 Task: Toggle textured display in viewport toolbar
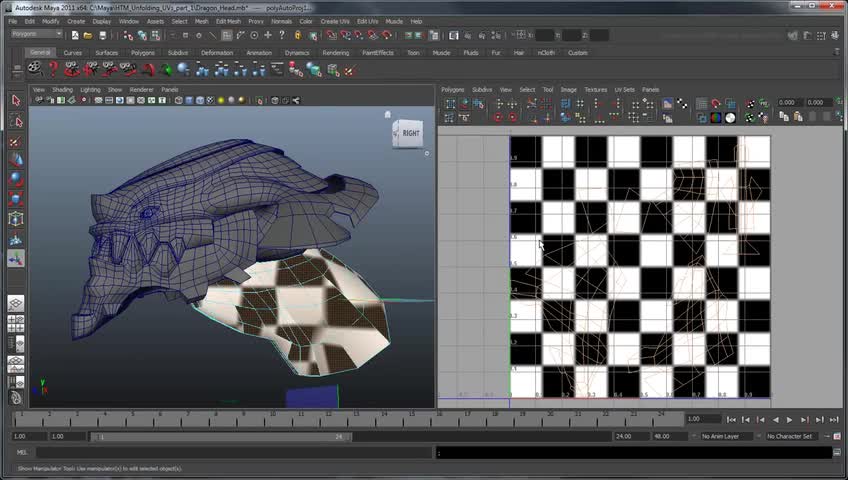pos(210,100)
